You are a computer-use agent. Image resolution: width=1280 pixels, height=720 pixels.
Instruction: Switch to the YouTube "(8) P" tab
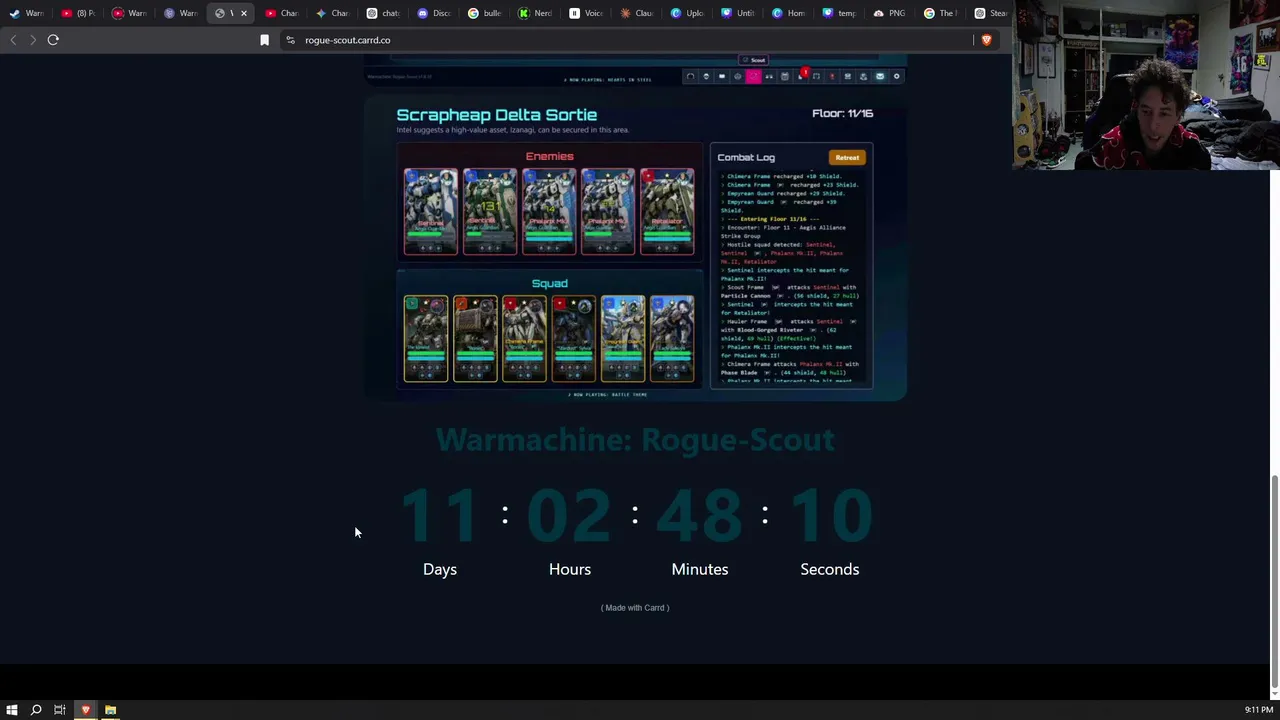point(78,13)
